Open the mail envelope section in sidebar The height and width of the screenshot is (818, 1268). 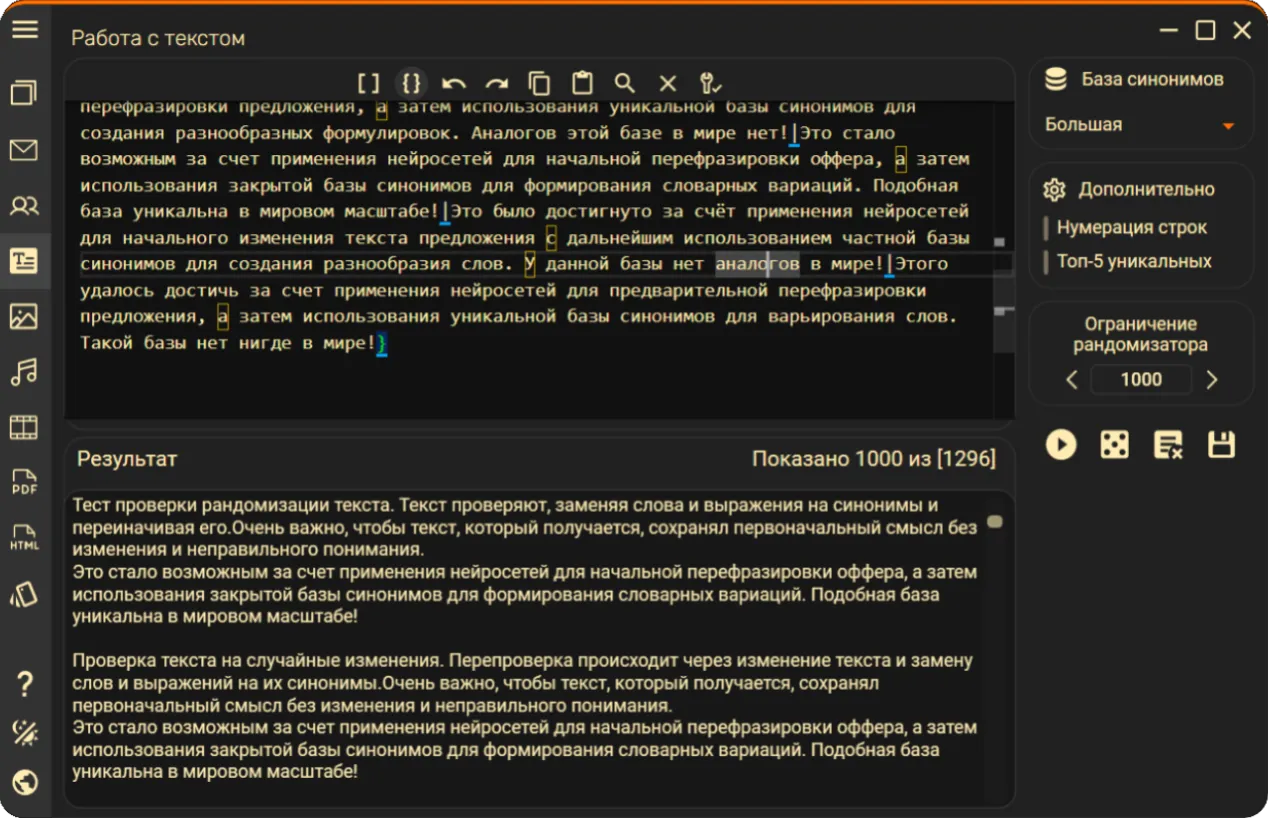coord(24,150)
